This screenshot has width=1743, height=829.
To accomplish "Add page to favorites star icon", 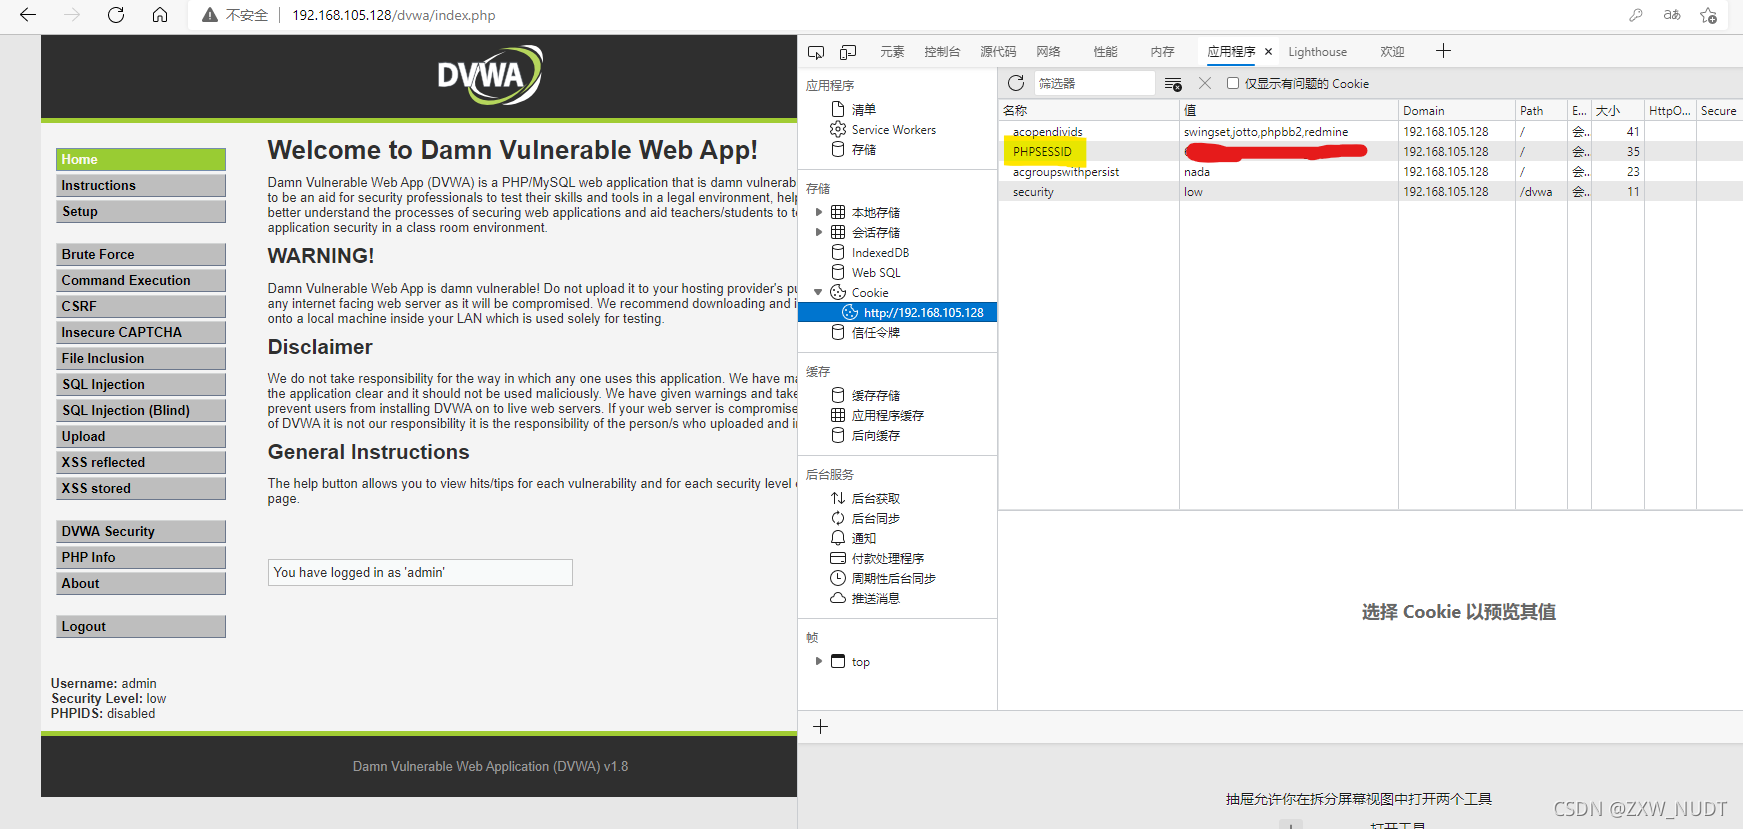I will (x=1708, y=15).
